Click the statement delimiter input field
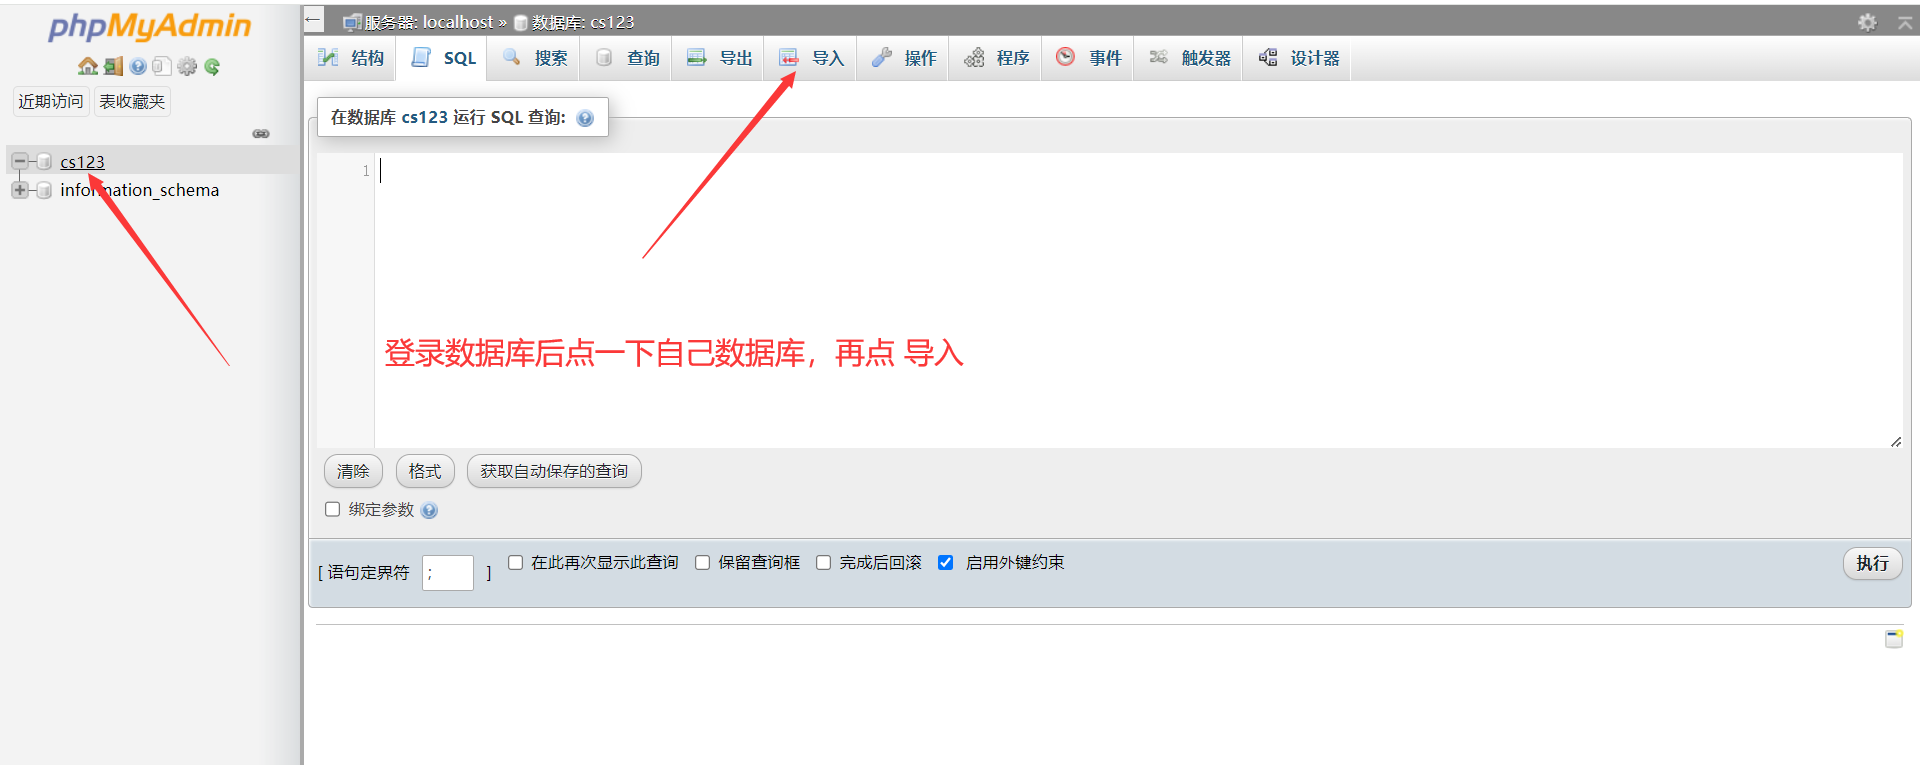Screen dimensions: 1920x765 tap(448, 573)
